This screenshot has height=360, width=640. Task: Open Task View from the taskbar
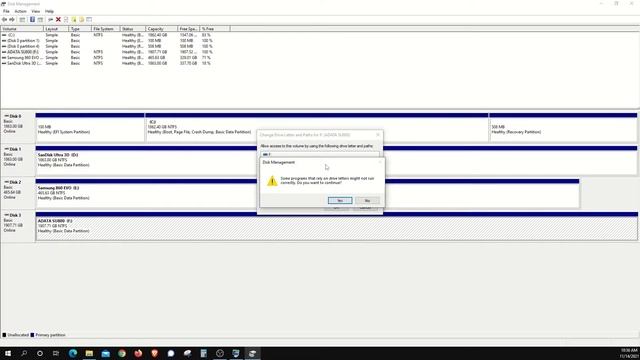[x=56, y=353]
